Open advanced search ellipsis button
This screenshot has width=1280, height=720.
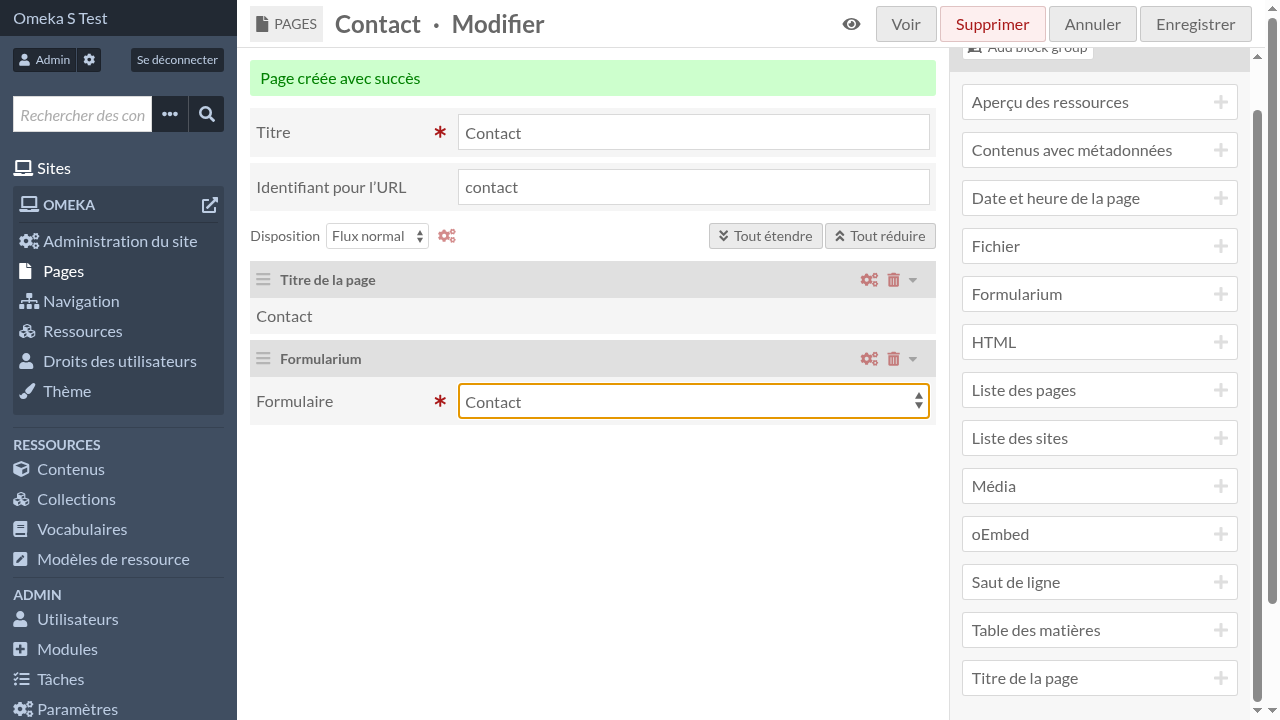click(x=170, y=115)
